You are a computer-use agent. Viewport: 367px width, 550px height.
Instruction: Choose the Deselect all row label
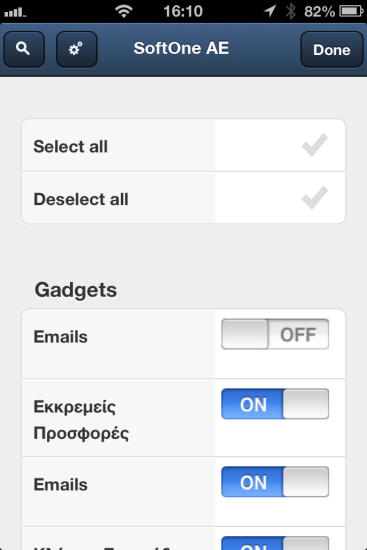[x=81, y=199]
